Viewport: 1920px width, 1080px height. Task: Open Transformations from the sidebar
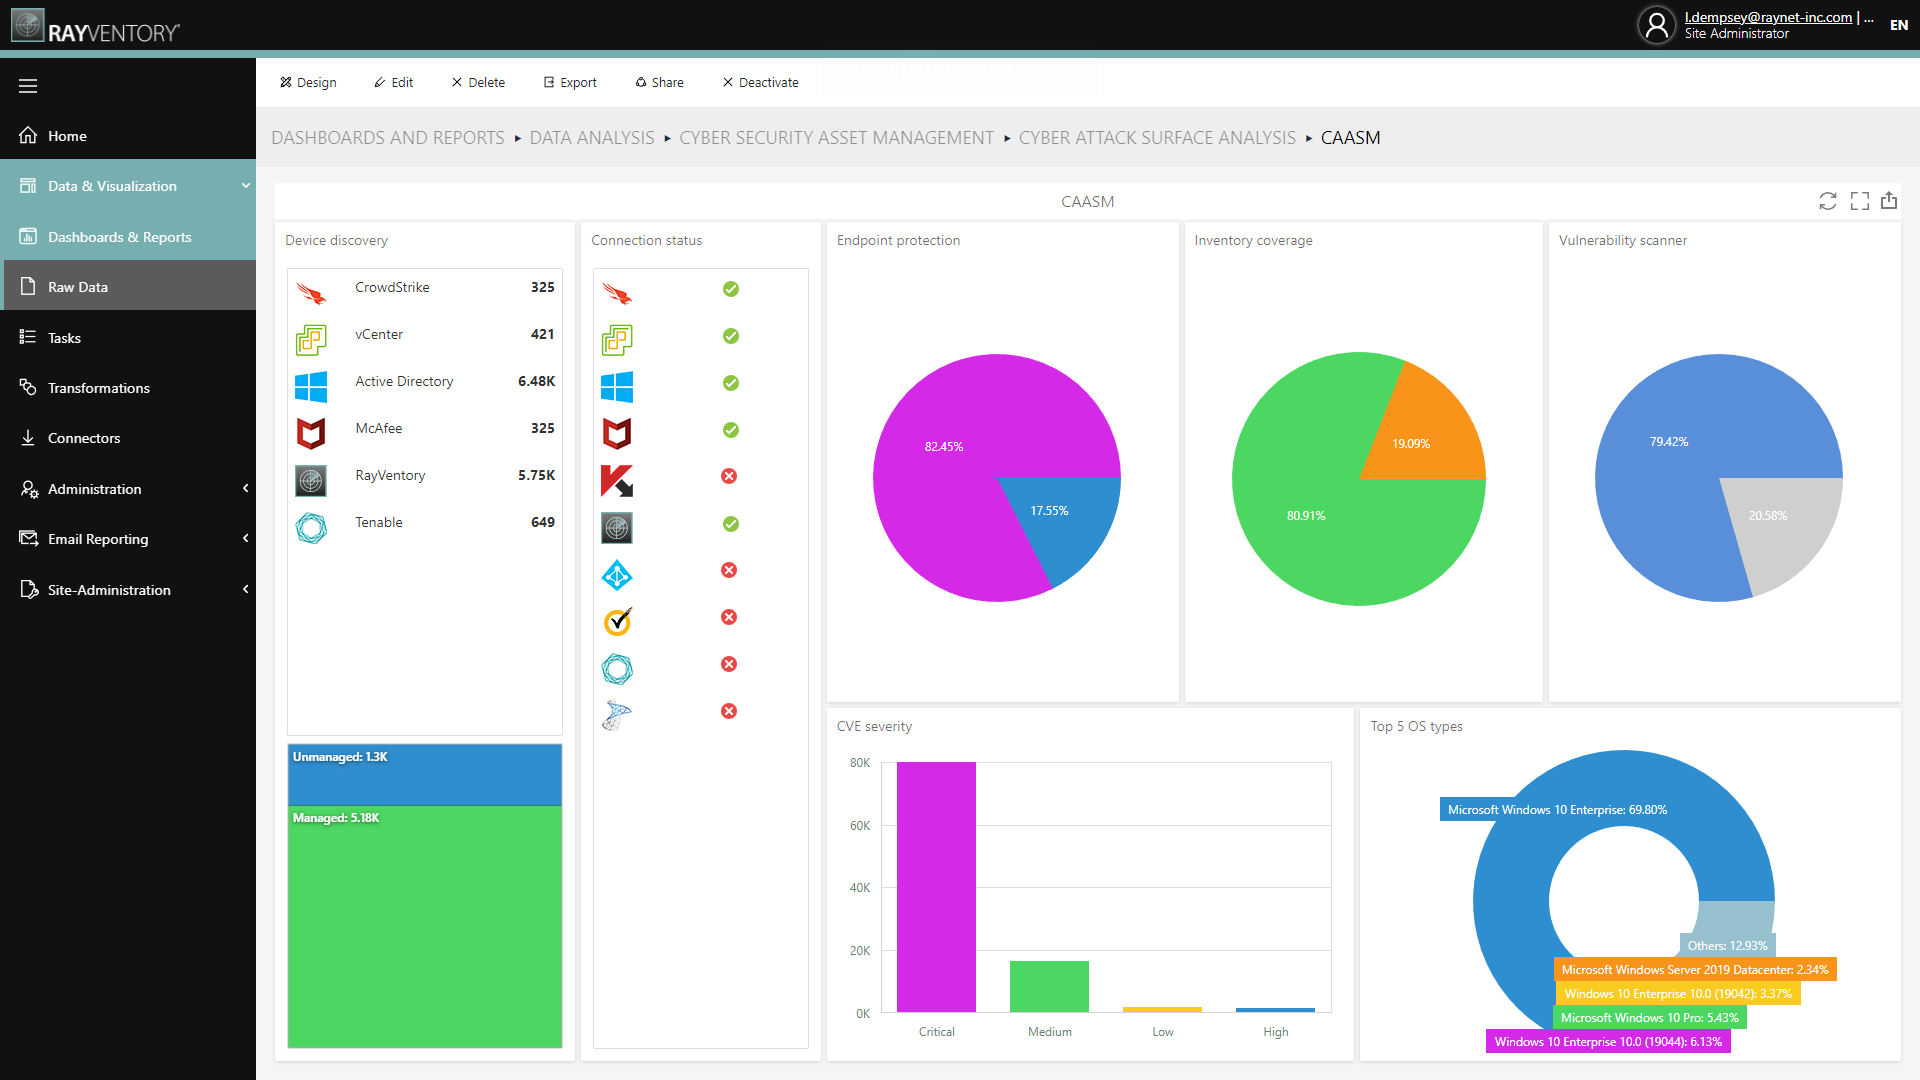[x=98, y=388]
